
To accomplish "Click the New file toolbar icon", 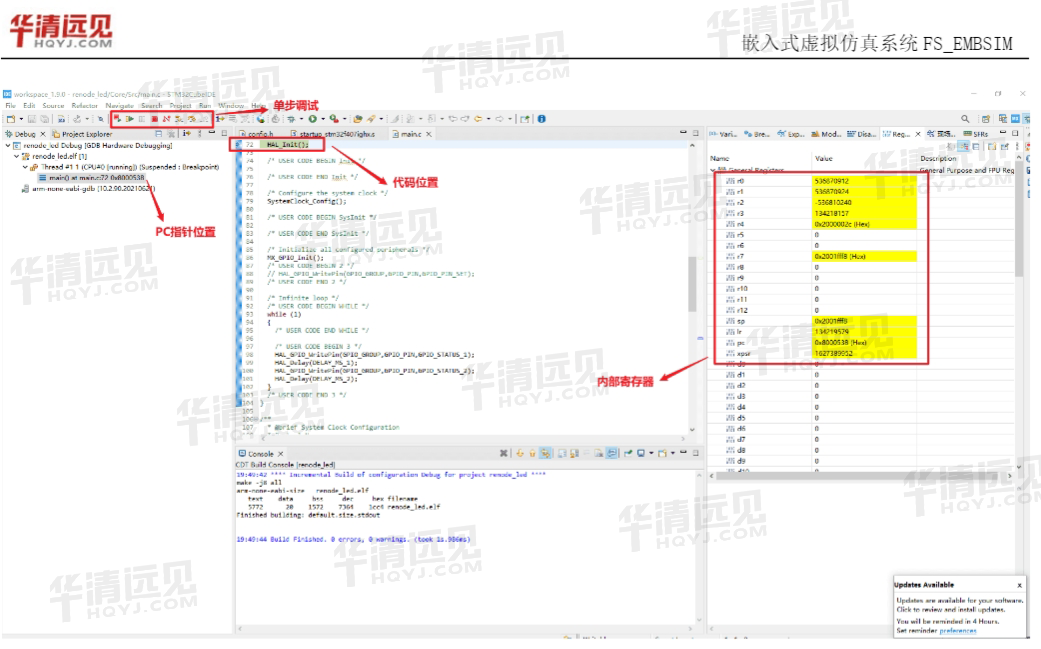I will (x=11, y=118).
